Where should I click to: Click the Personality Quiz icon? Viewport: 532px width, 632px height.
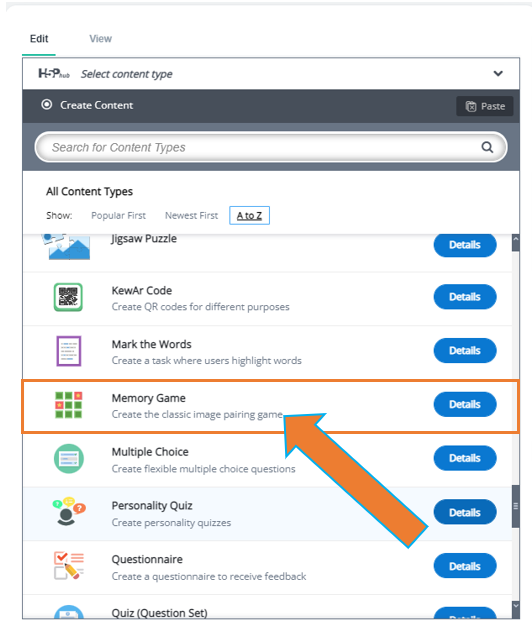click(x=69, y=511)
